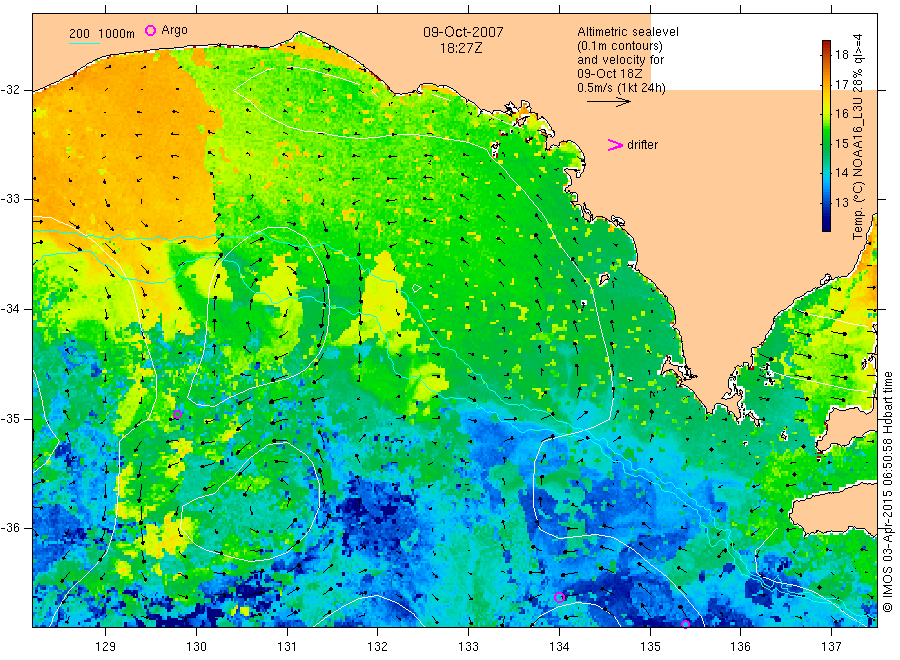Click the Argo float marker near 135.4E
Viewport: 900px width, 660px height.
pyautogui.click(x=685, y=624)
